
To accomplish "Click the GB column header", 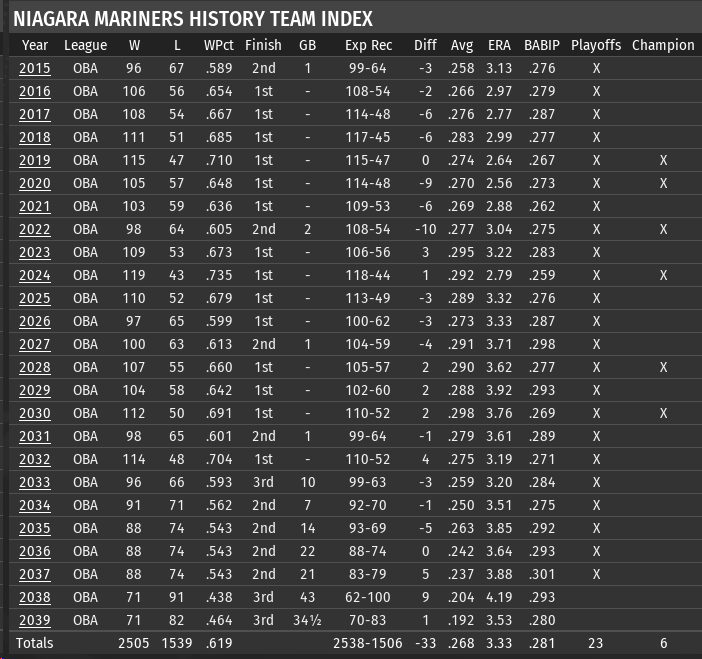I will point(307,45).
